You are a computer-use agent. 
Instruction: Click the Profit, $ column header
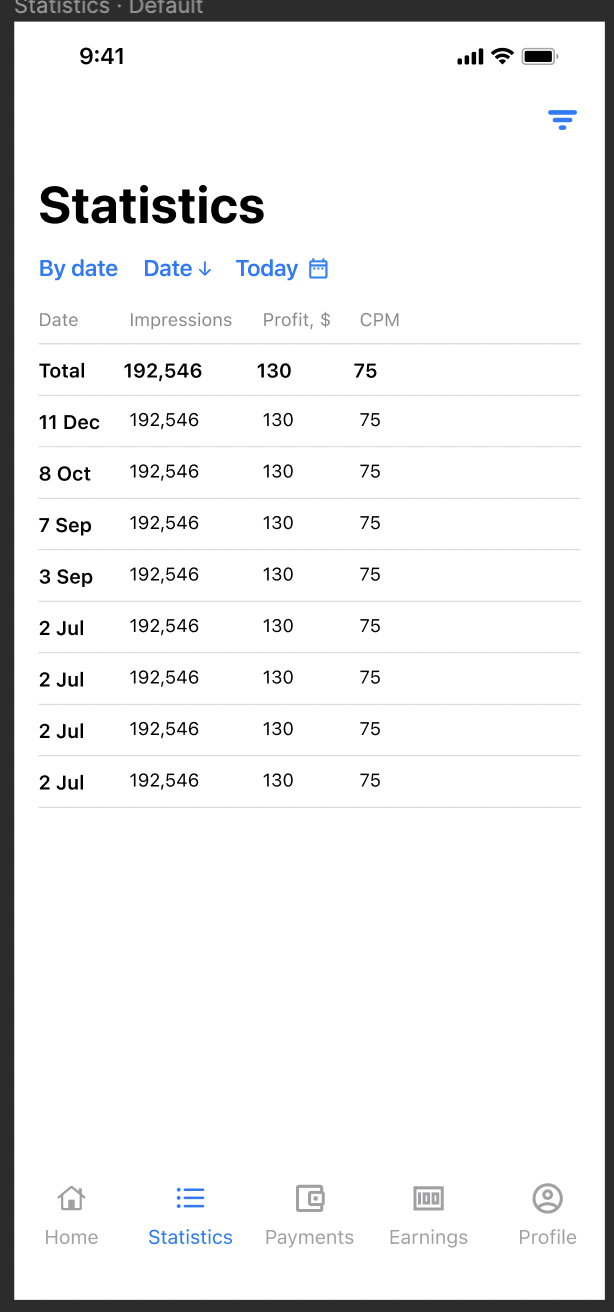(x=296, y=320)
